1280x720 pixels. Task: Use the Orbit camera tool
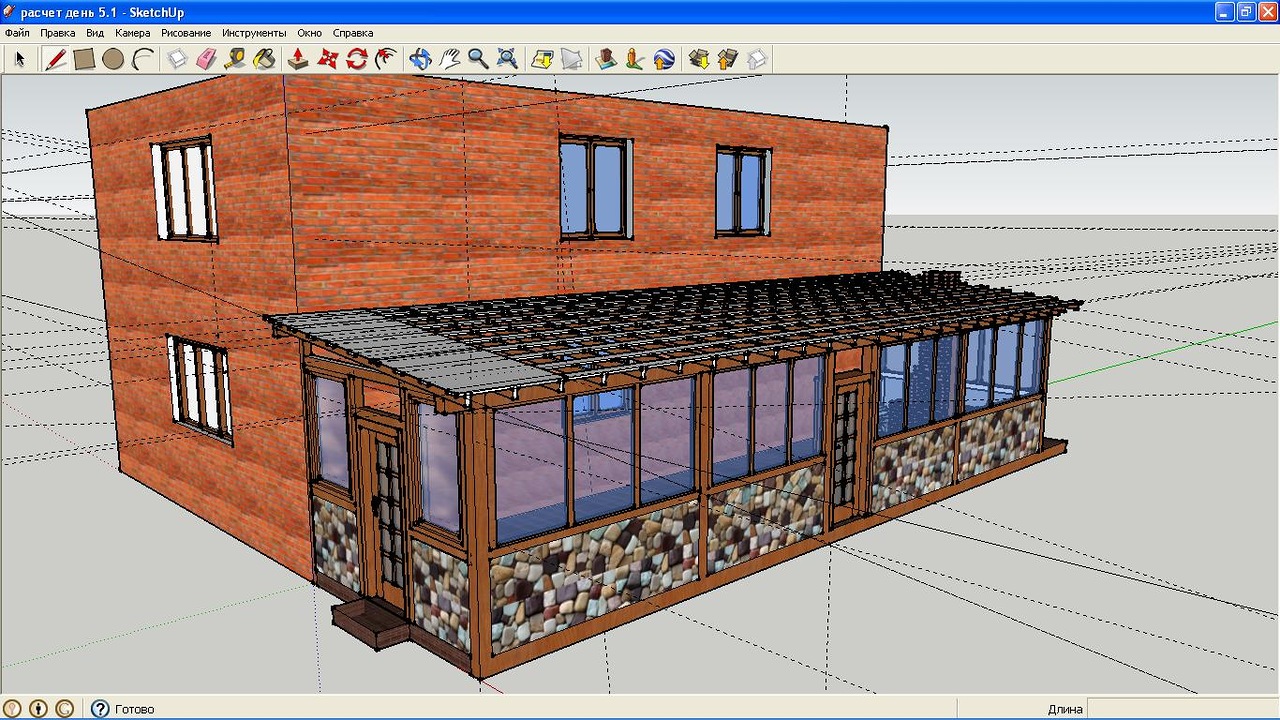click(420, 59)
